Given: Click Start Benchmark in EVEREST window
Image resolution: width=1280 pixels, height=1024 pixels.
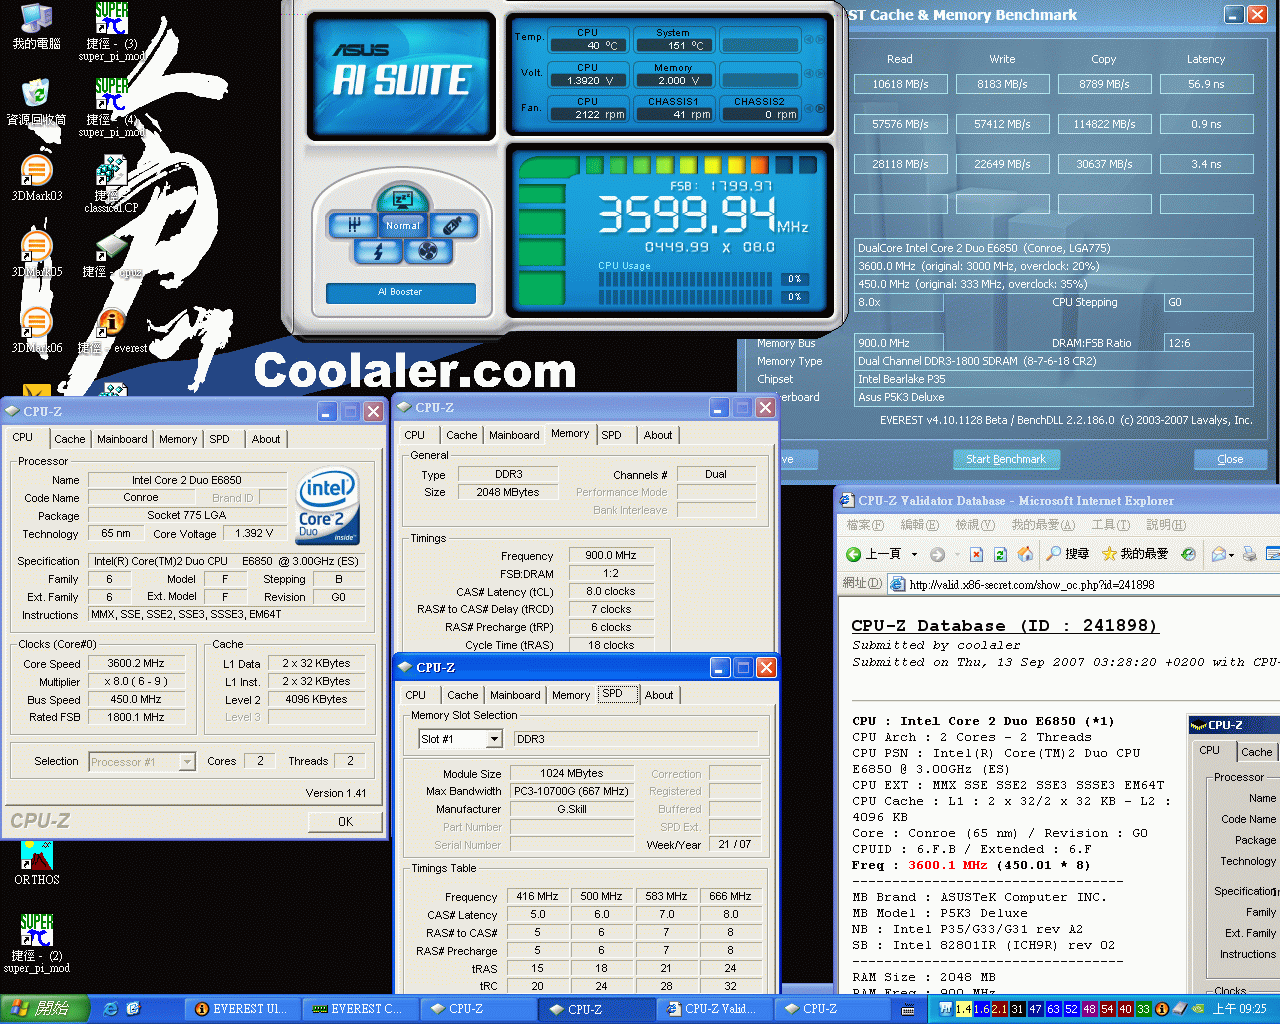Looking at the screenshot, I should (x=1006, y=459).
